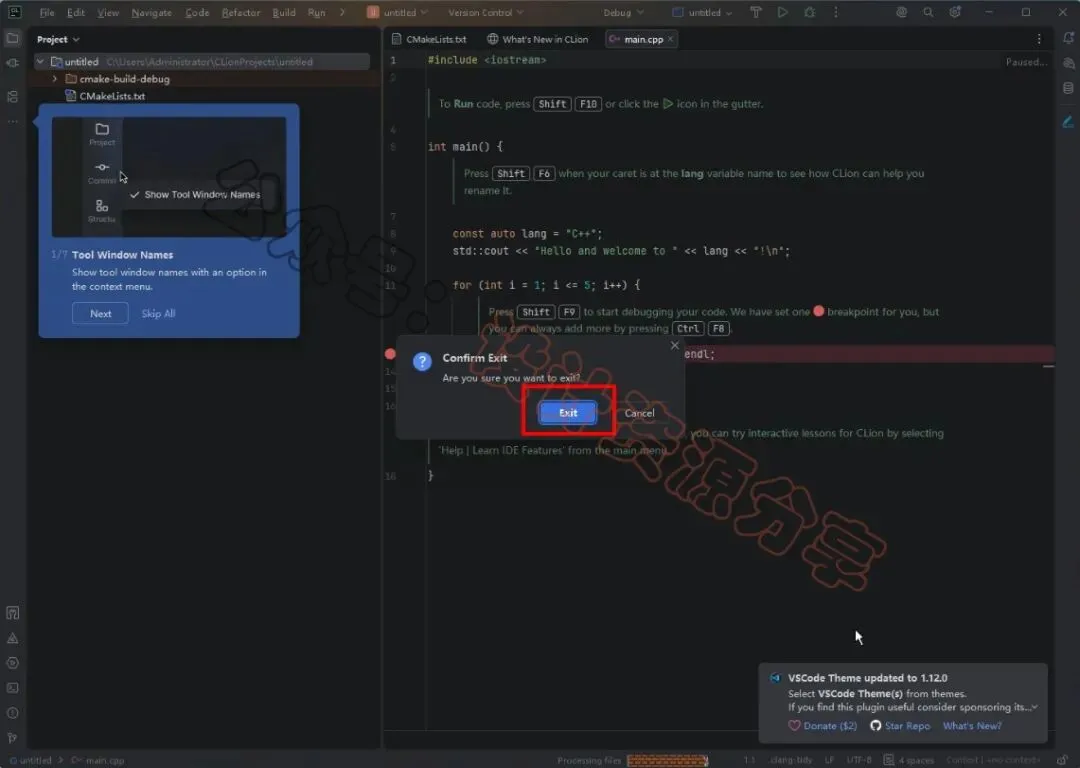The height and width of the screenshot is (768, 1080).
Task: Click Cancel in Confirm Exit dialog
Action: (639, 413)
